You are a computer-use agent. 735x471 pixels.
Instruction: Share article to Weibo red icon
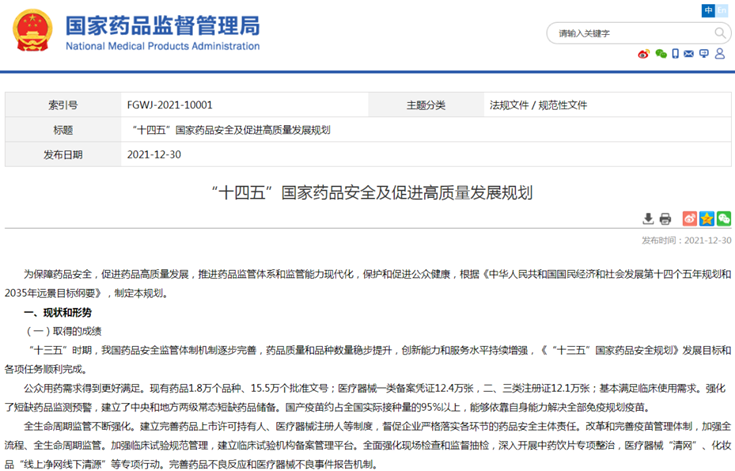tap(690, 218)
